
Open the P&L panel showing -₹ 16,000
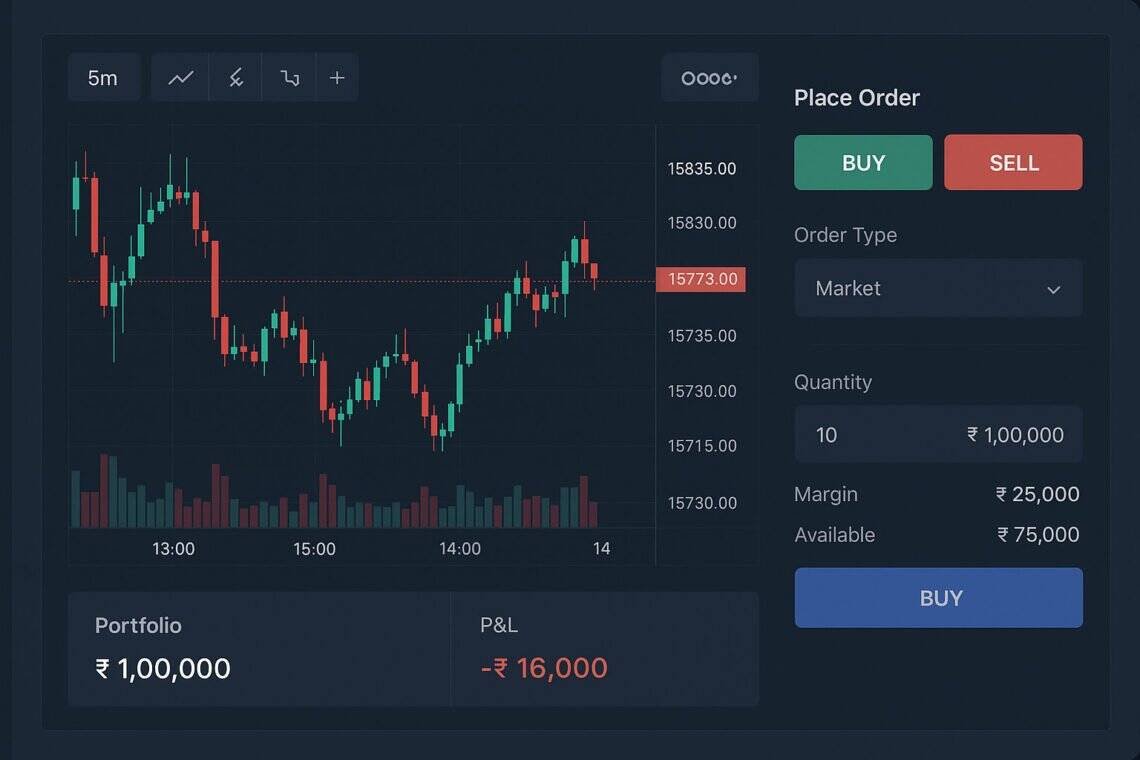(604, 649)
